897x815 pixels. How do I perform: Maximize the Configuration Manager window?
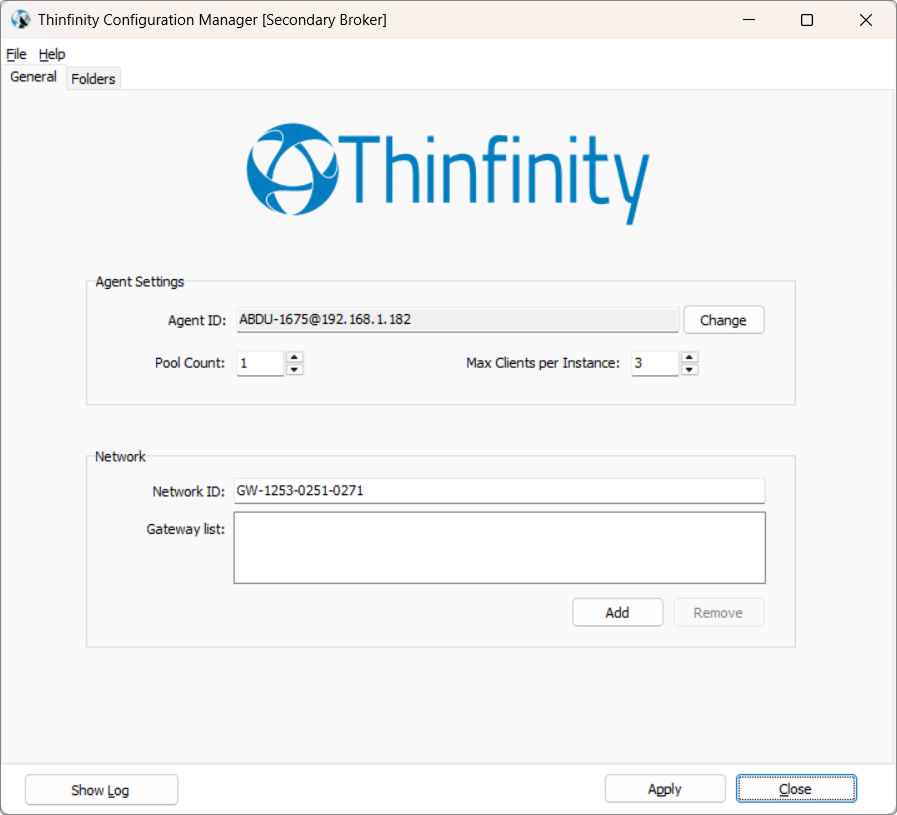point(807,20)
